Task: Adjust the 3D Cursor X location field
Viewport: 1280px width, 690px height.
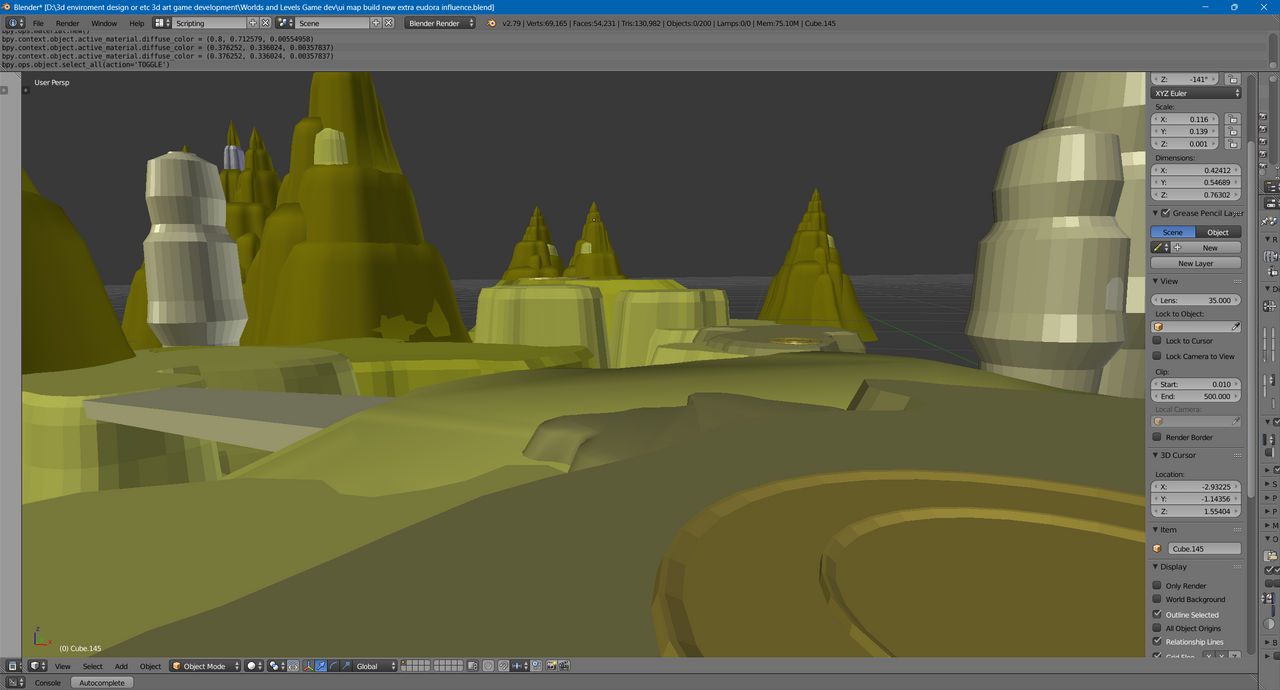Action: pos(1196,486)
